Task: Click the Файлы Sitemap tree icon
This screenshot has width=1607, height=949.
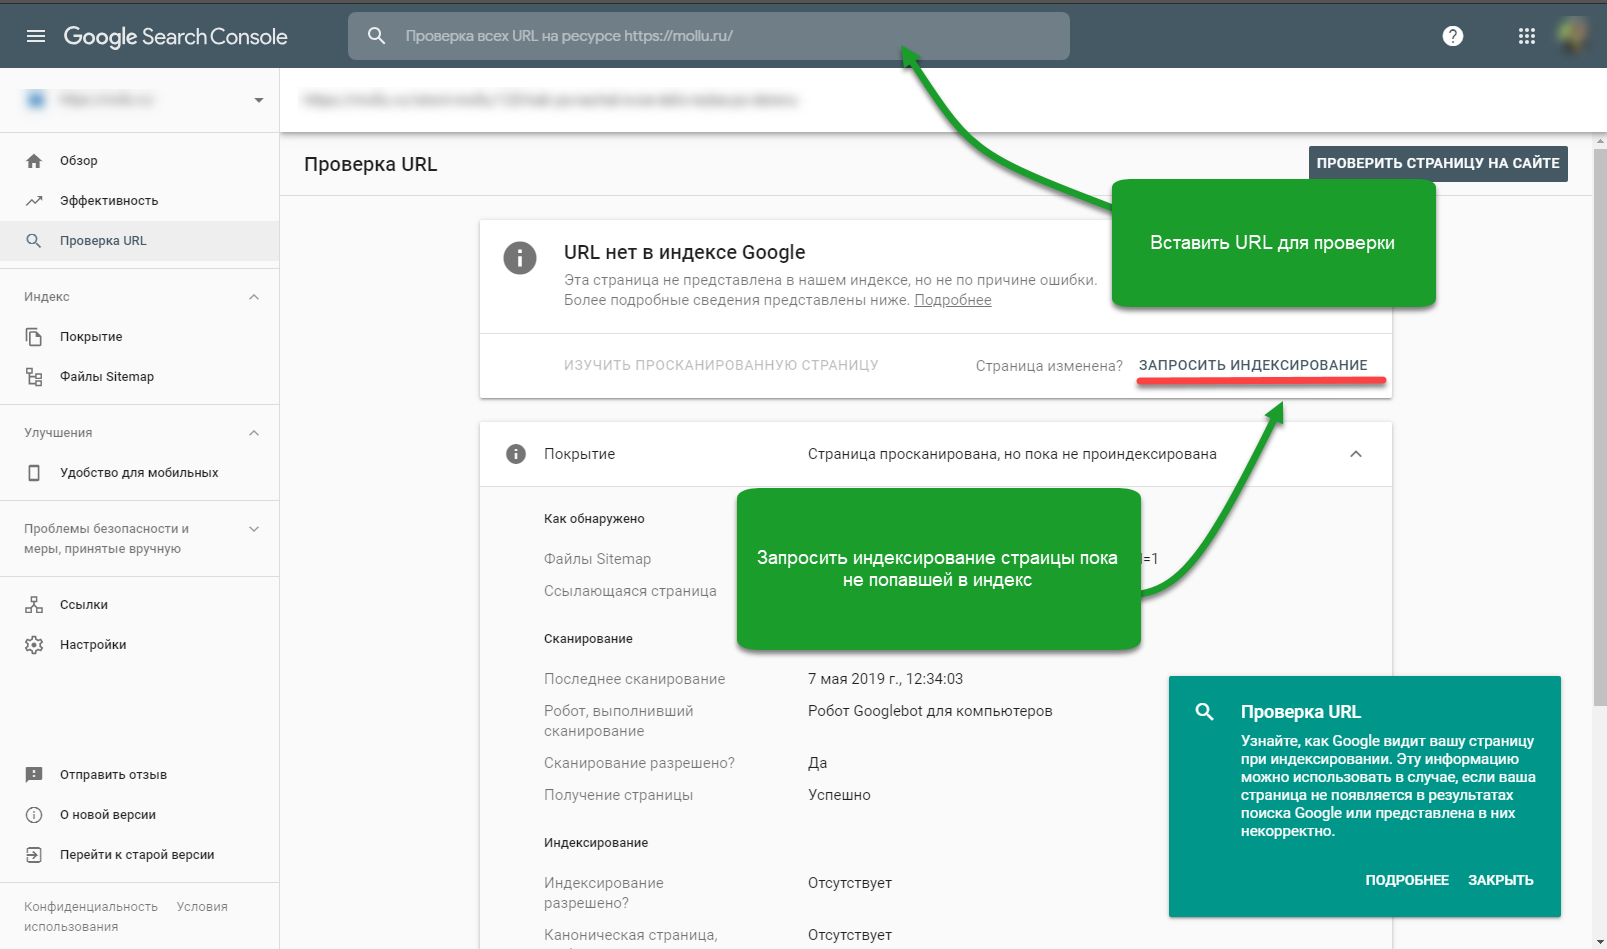Action: [34, 377]
